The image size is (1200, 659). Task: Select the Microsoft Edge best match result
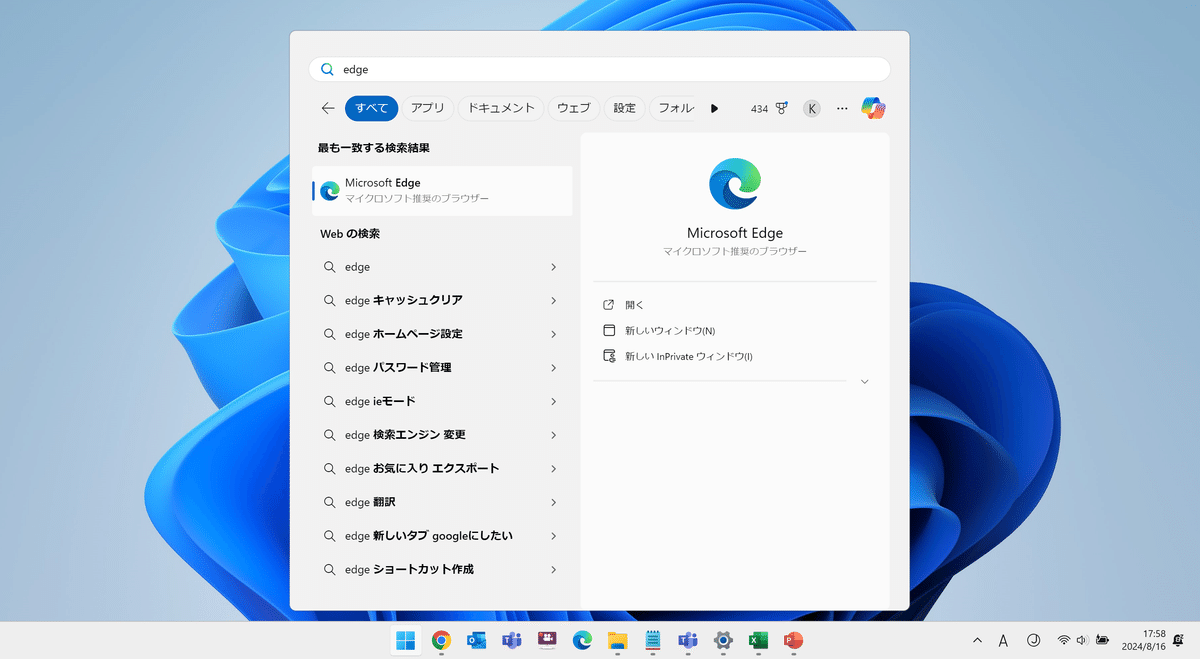click(x=443, y=190)
